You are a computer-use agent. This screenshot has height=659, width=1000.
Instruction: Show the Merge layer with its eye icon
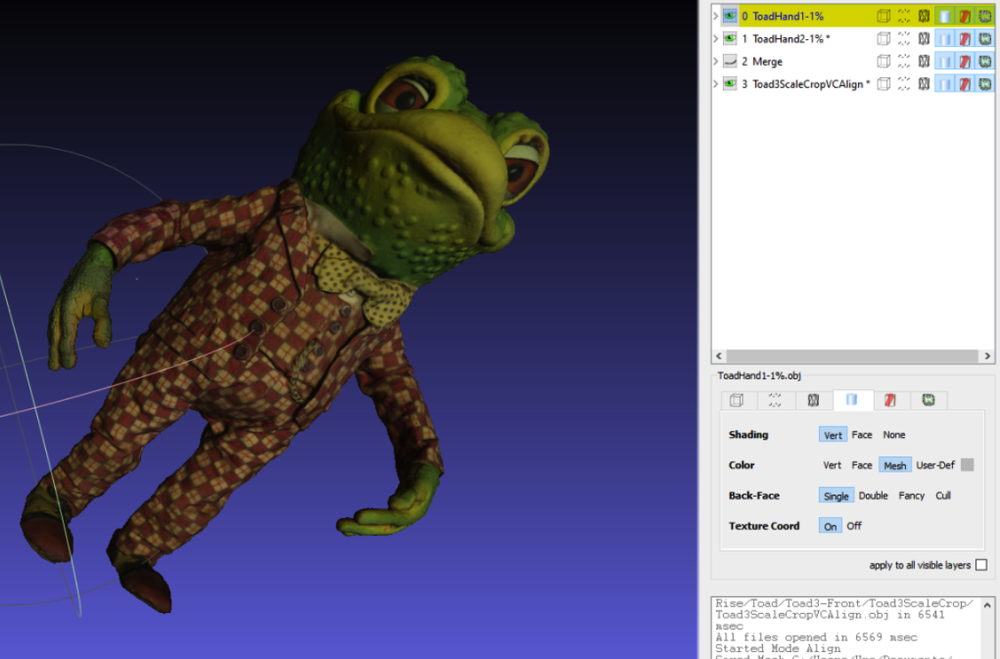click(x=730, y=61)
